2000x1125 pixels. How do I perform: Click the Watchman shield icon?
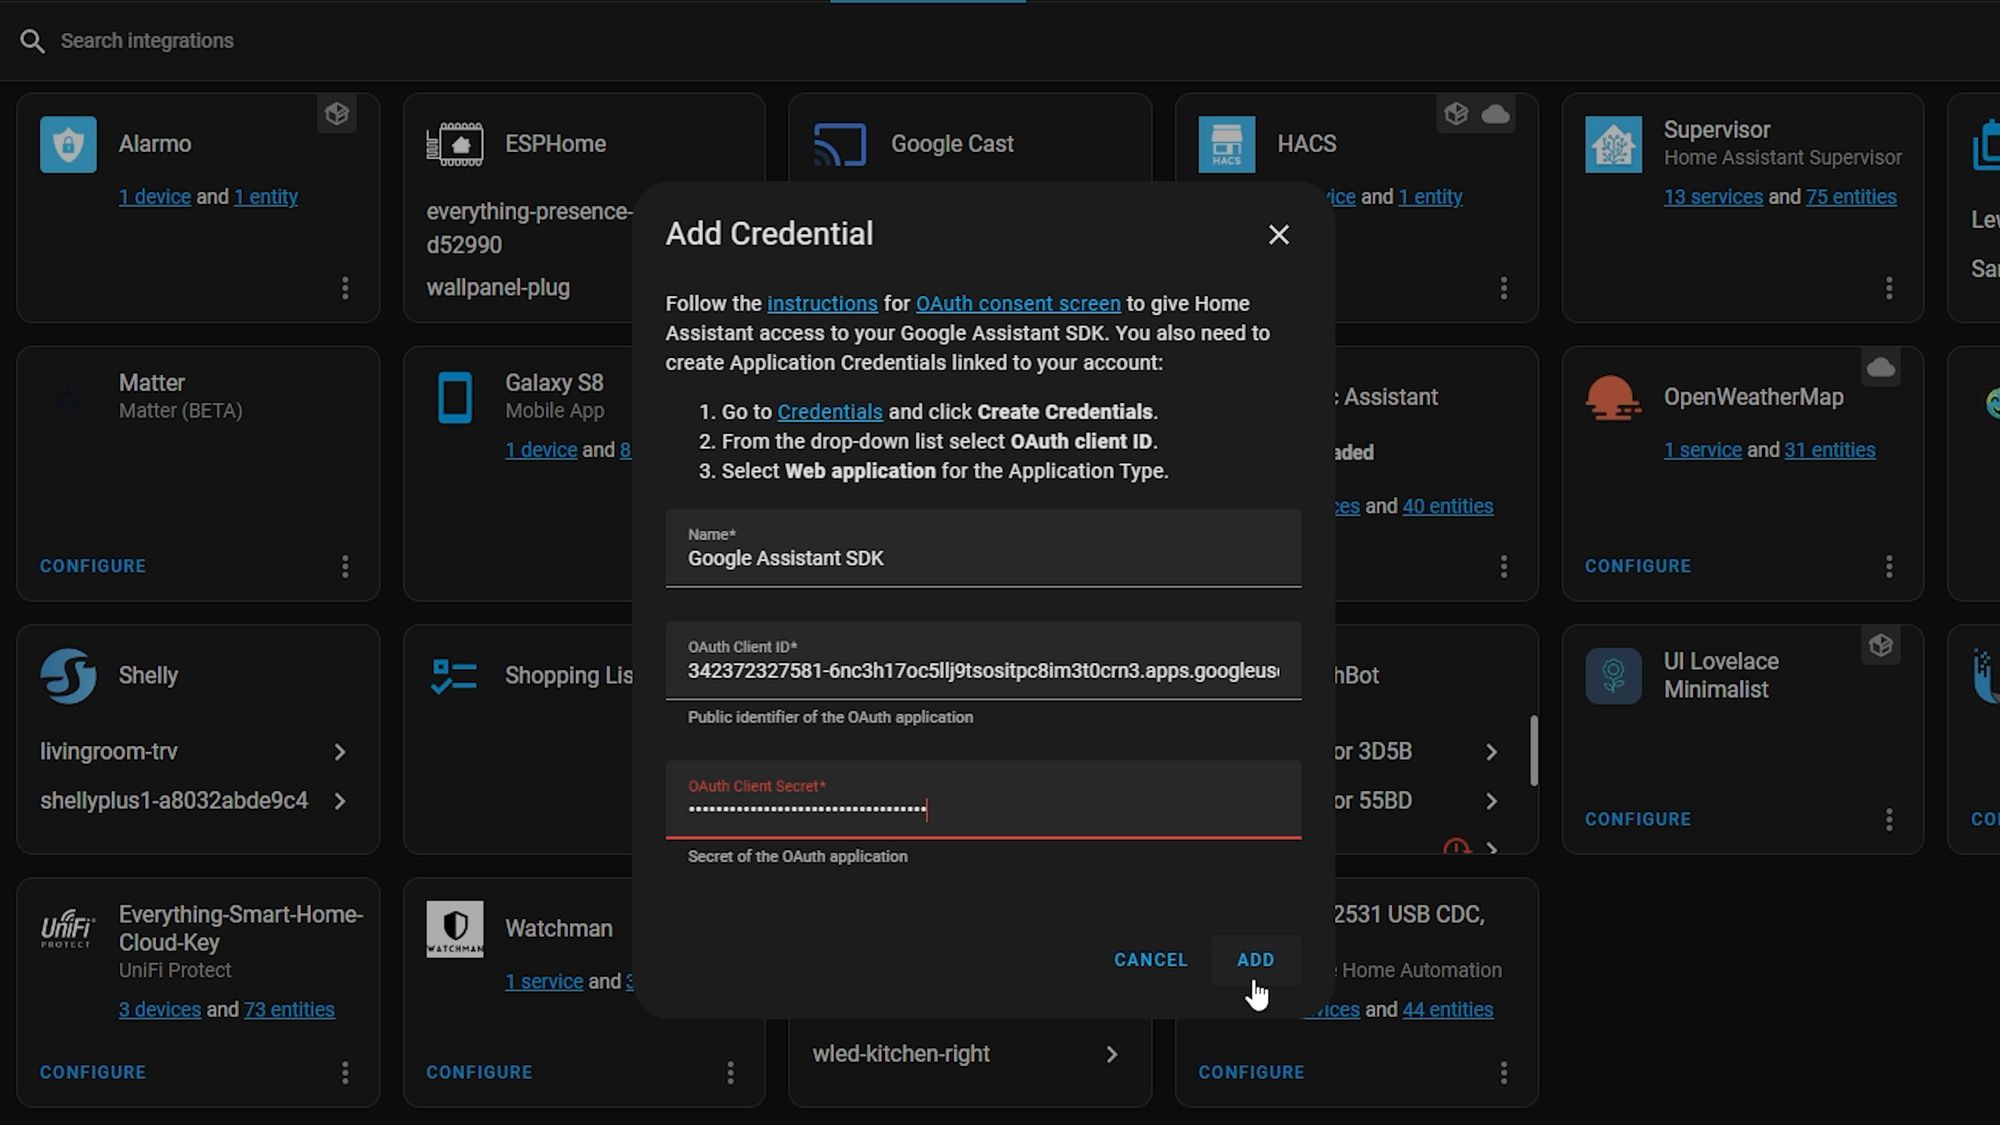(455, 929)
